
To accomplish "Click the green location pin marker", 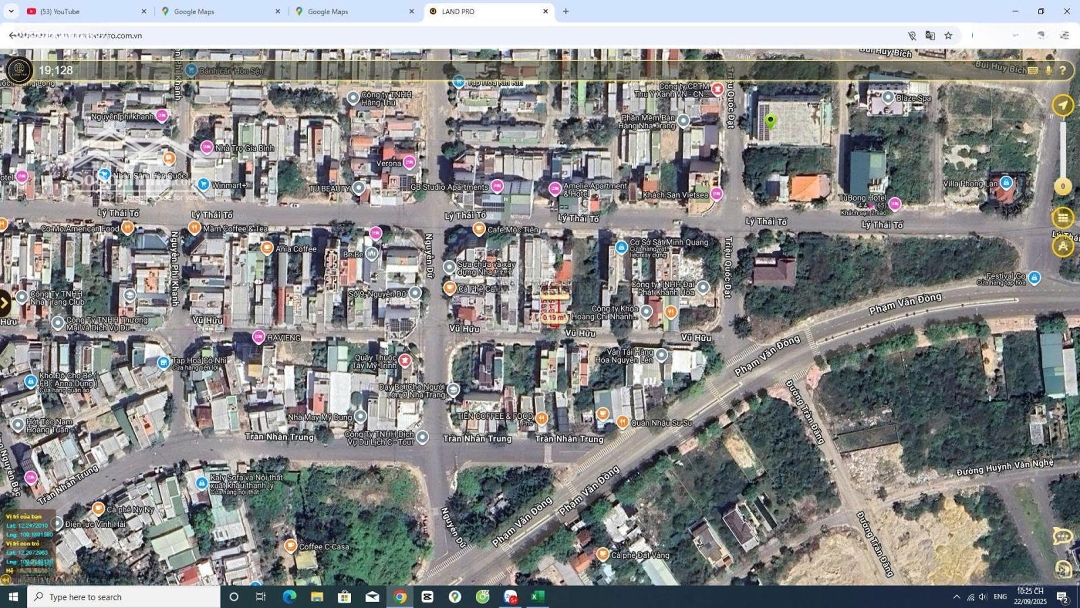I will click(770, 121).
